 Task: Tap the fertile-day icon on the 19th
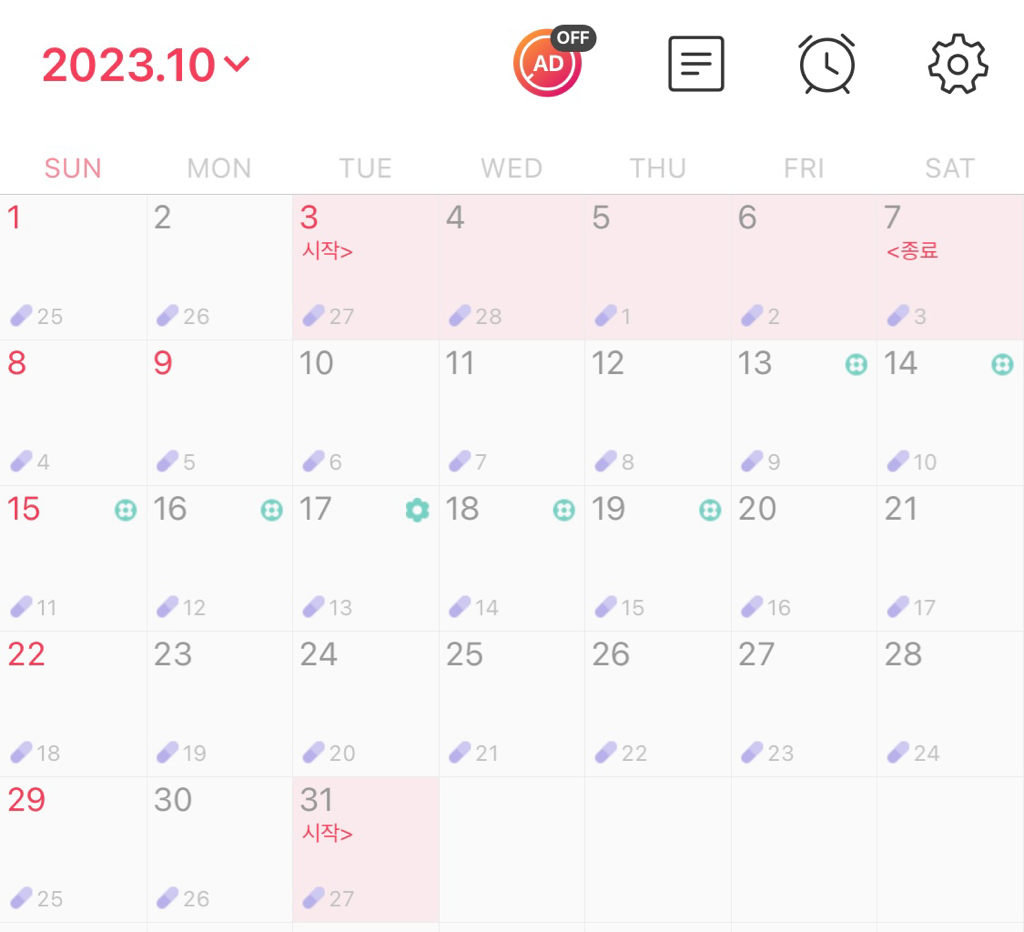tap(710, 510)
